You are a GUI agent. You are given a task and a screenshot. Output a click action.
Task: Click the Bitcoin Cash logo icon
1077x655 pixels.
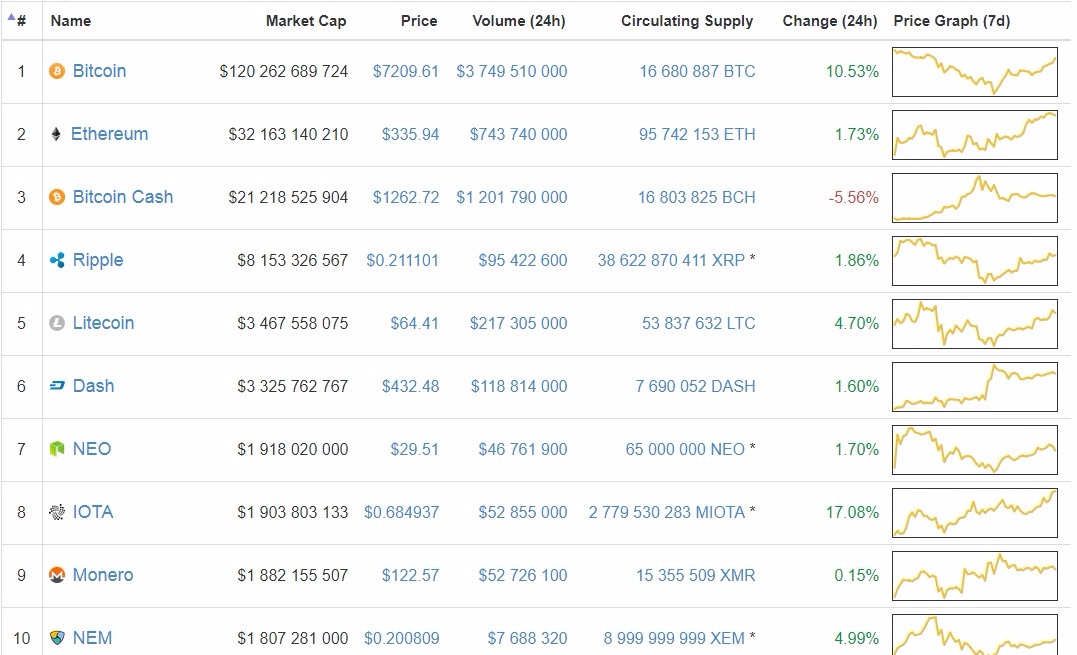coord(57,197)
